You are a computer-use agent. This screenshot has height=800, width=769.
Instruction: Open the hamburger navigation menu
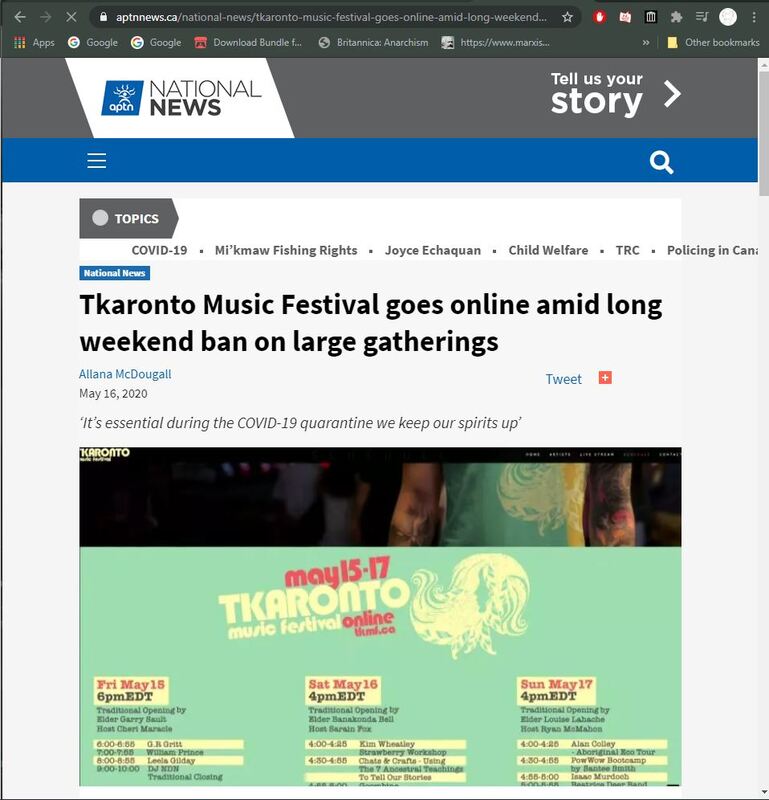(96, 161)
